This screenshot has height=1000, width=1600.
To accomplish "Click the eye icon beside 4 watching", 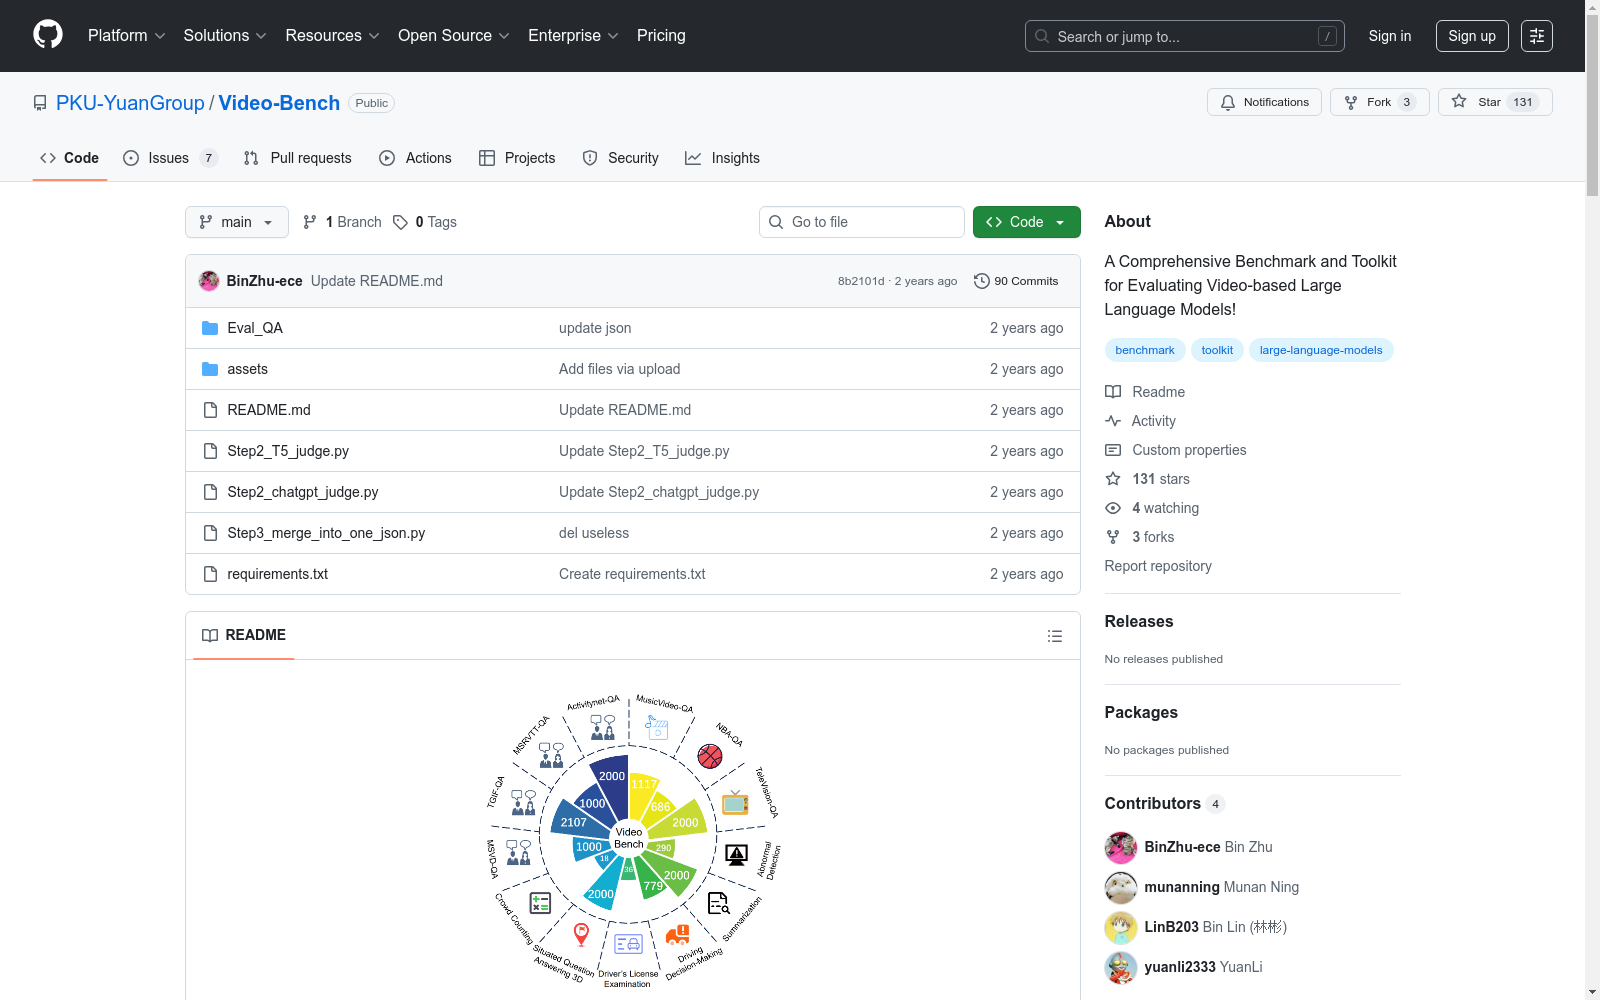I will point(1113,508).
